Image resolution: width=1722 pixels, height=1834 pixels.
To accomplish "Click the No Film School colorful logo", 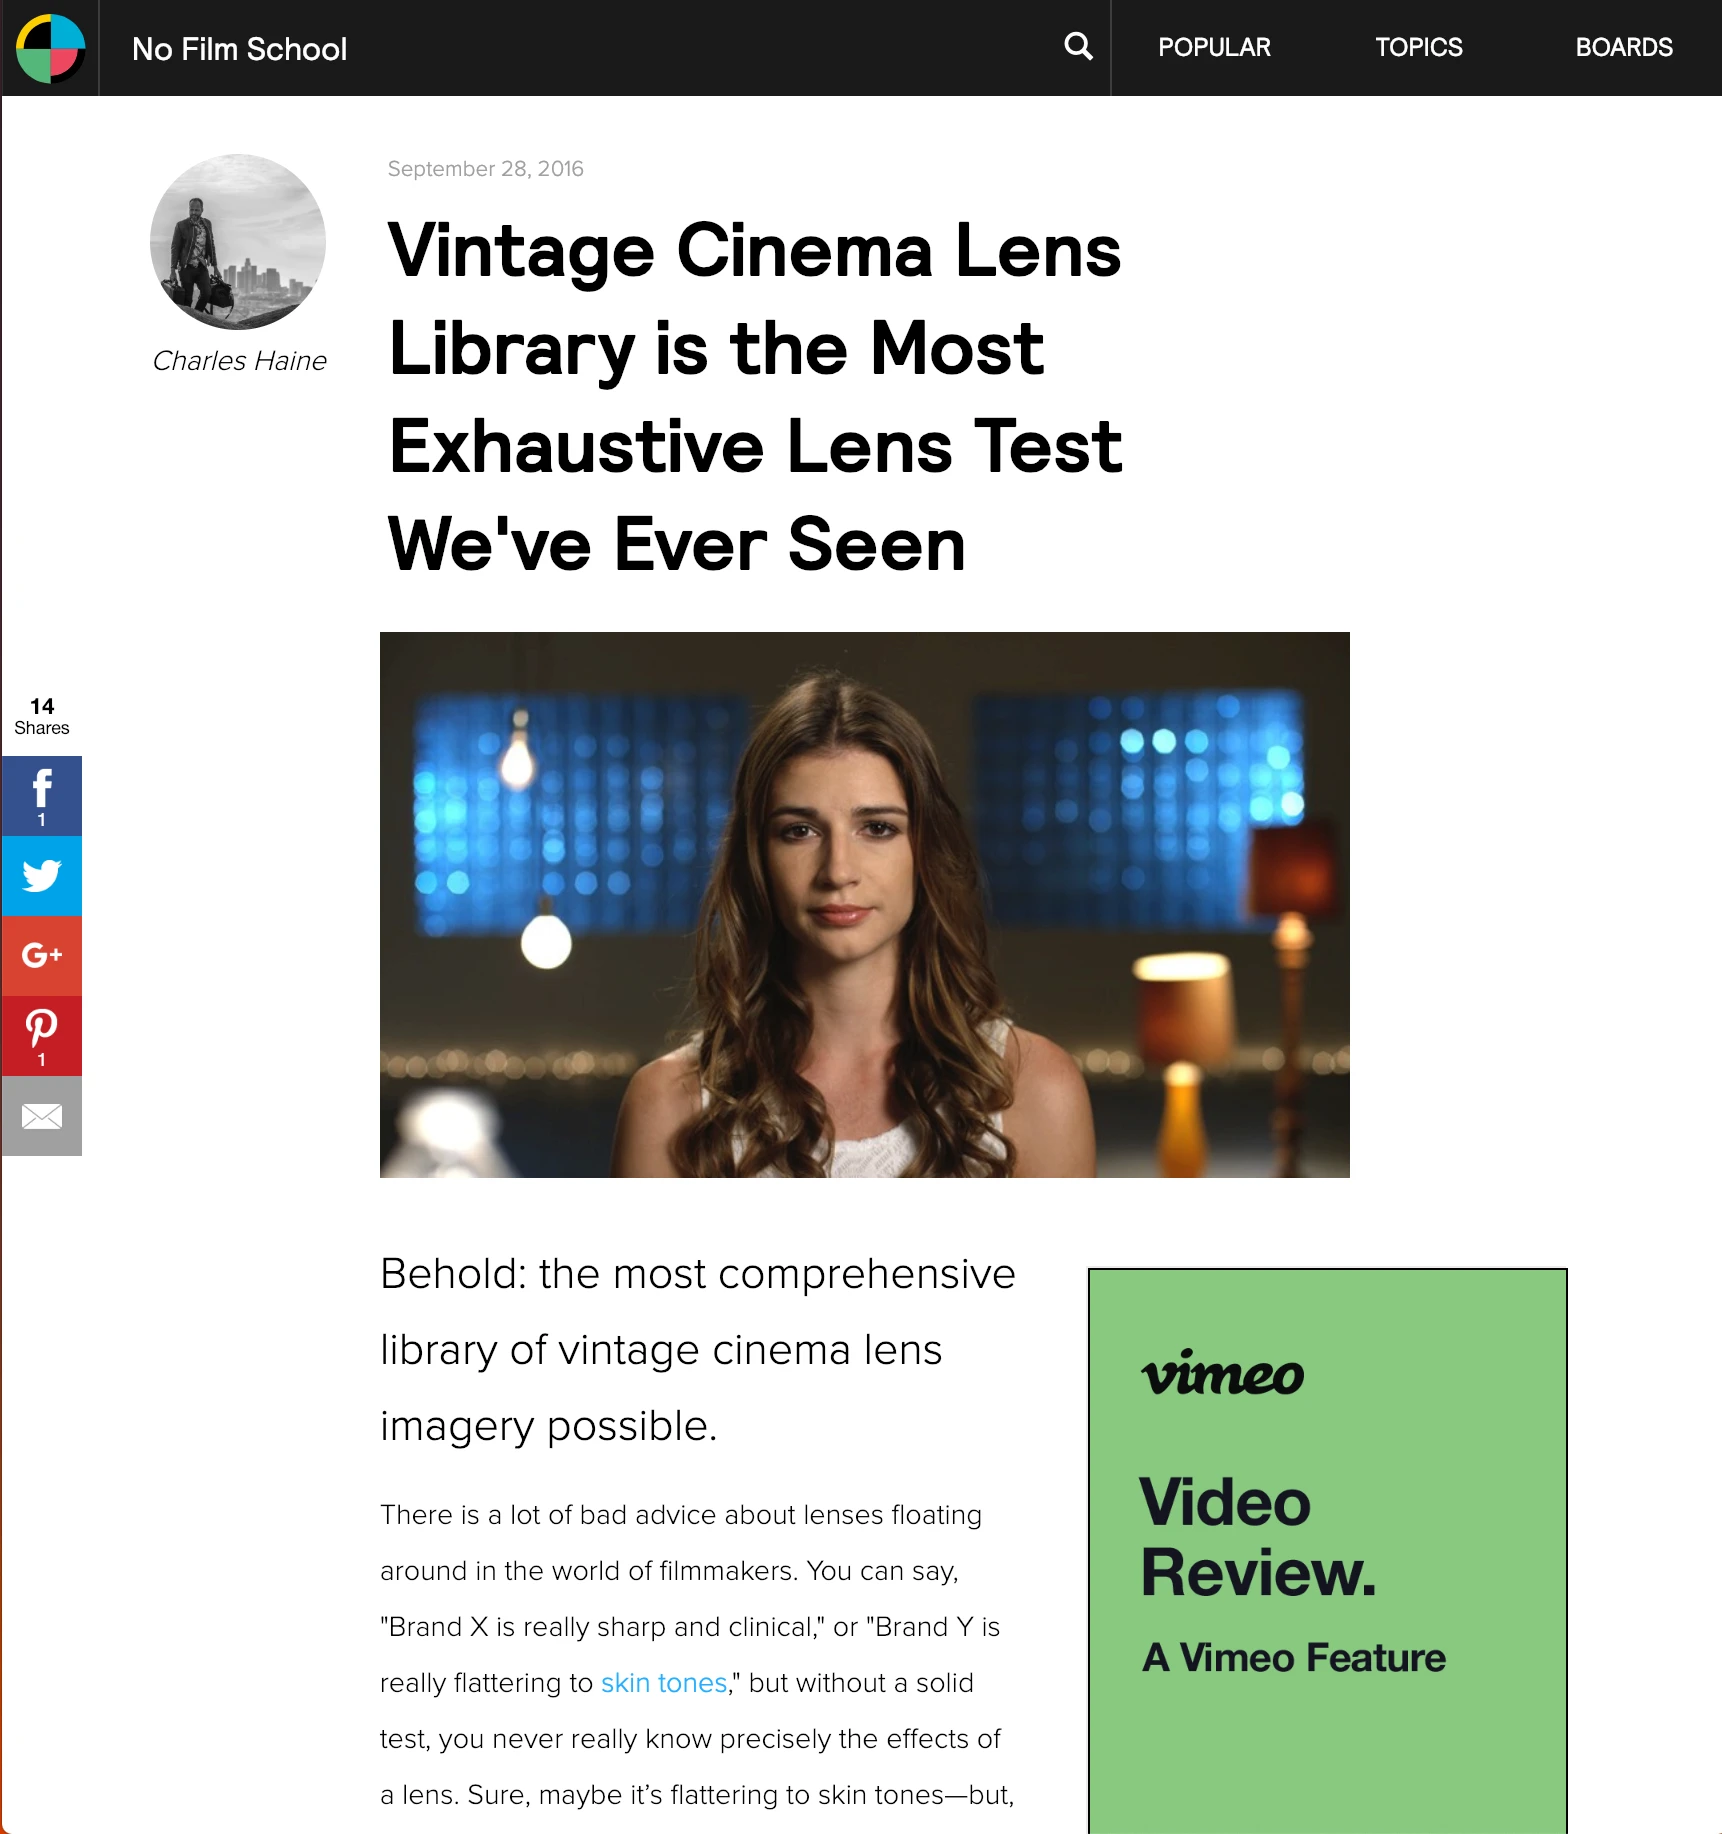I will [50, 48].
